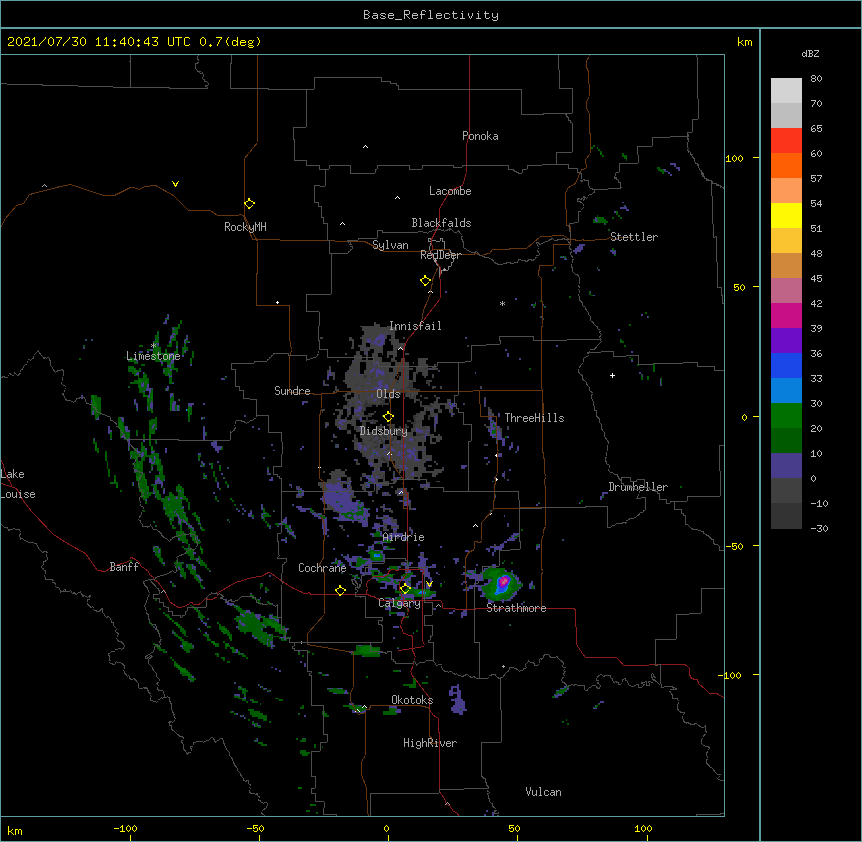This screenshot has height=842, width=862.
Task: Click the Drumheller label
Action: pyautogui.click(x=638, y=487)
